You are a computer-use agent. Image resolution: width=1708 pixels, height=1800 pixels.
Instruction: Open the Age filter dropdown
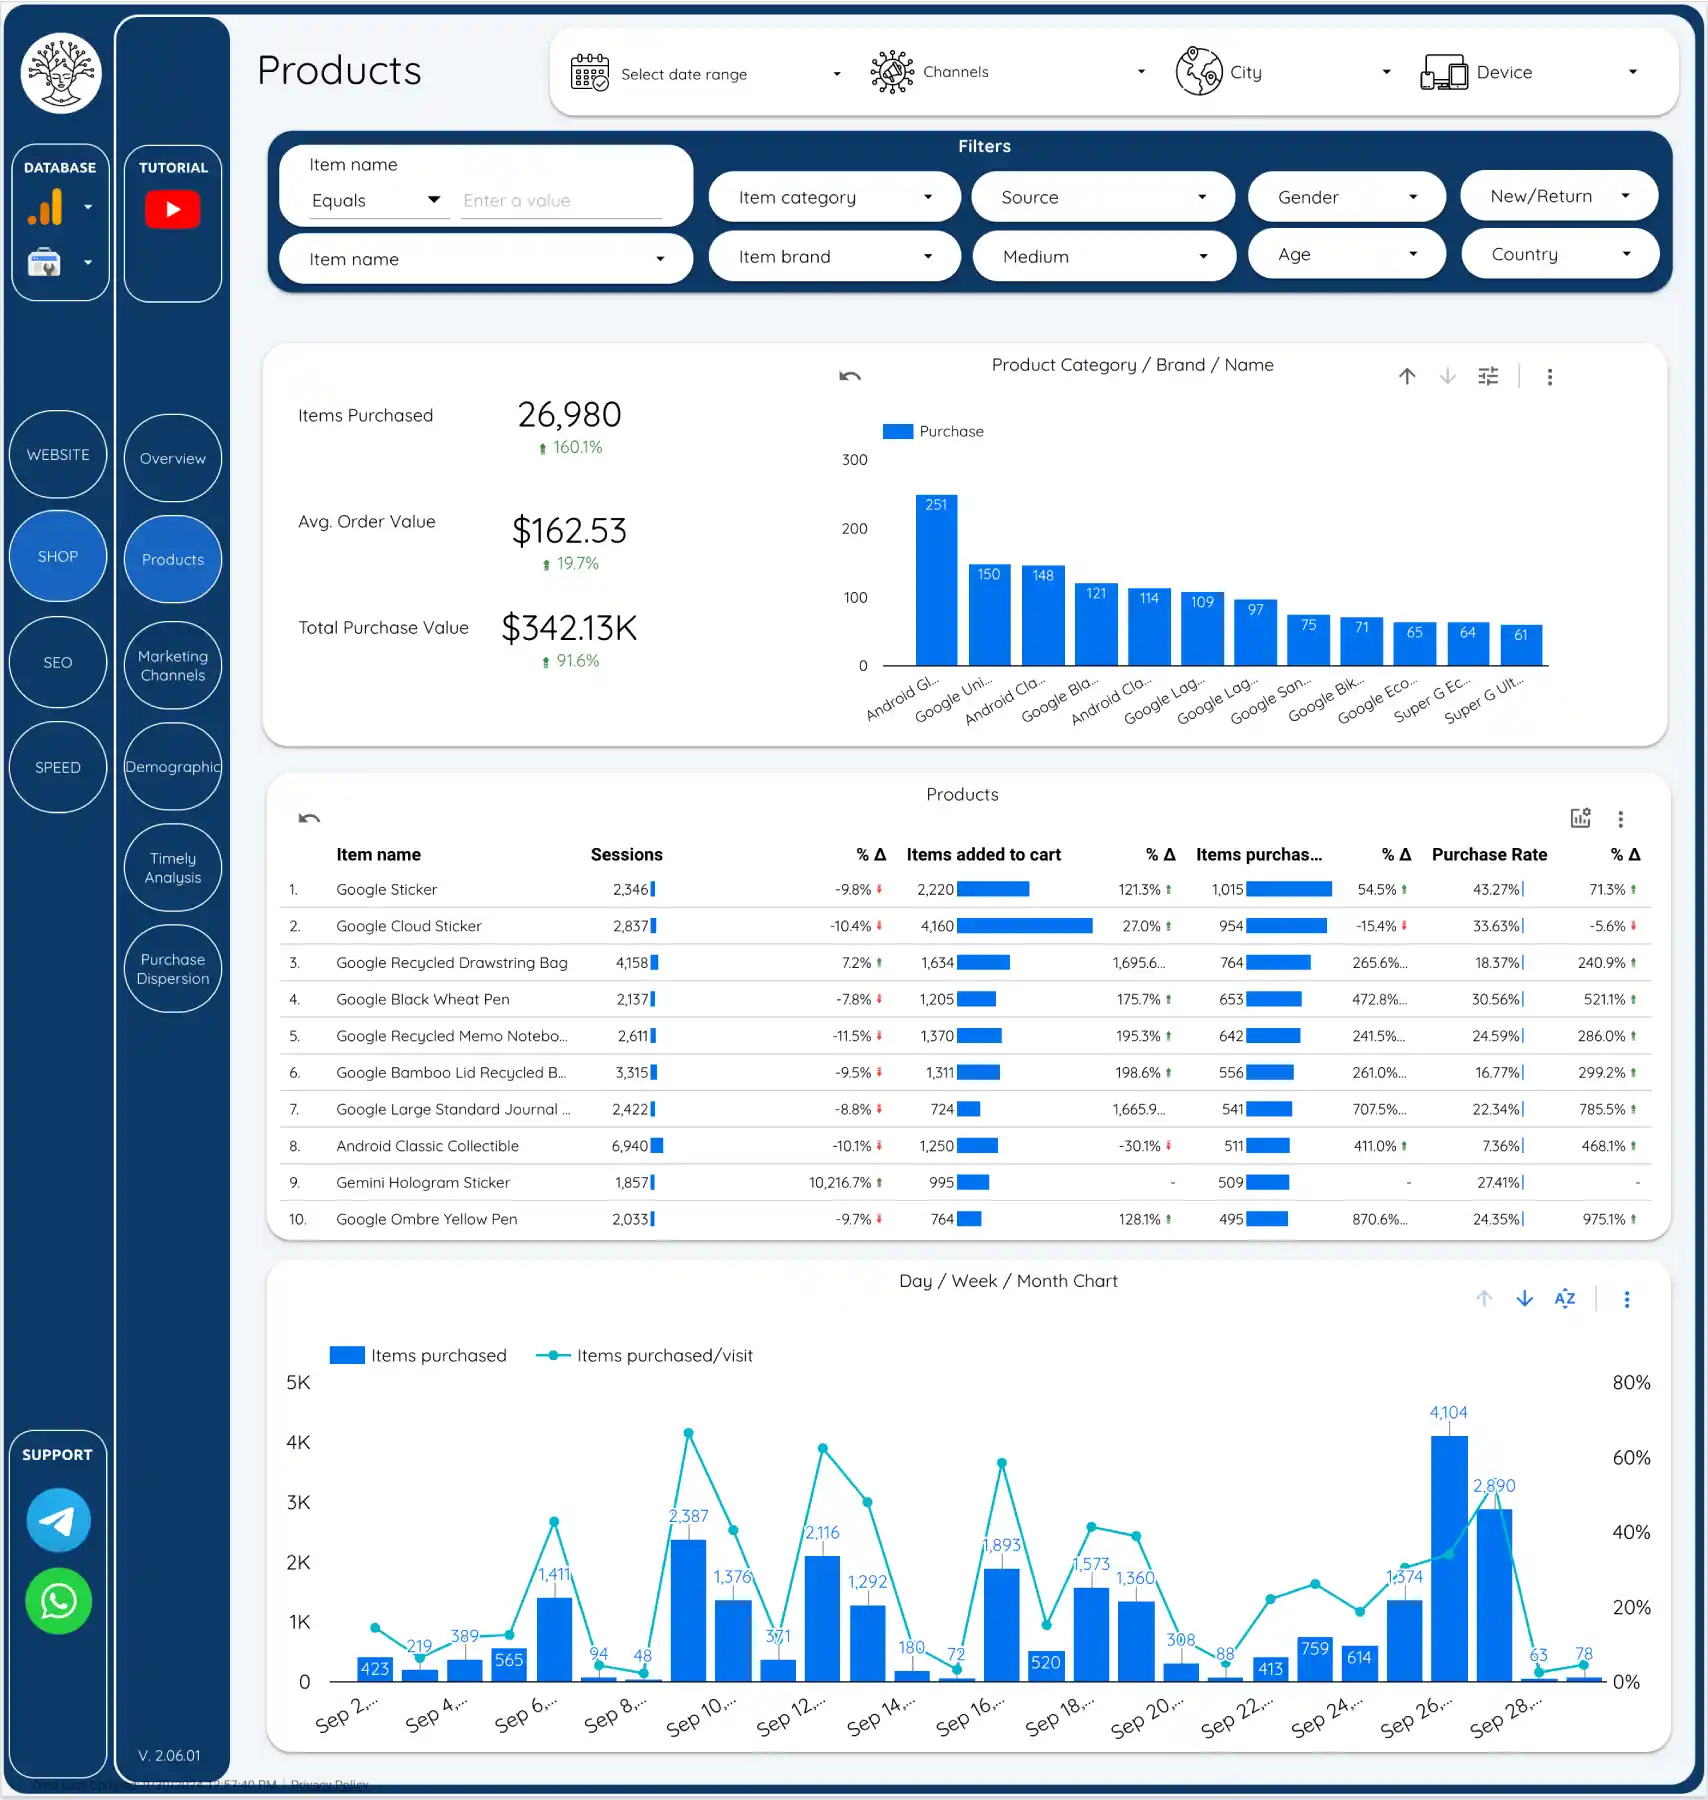1346,254
